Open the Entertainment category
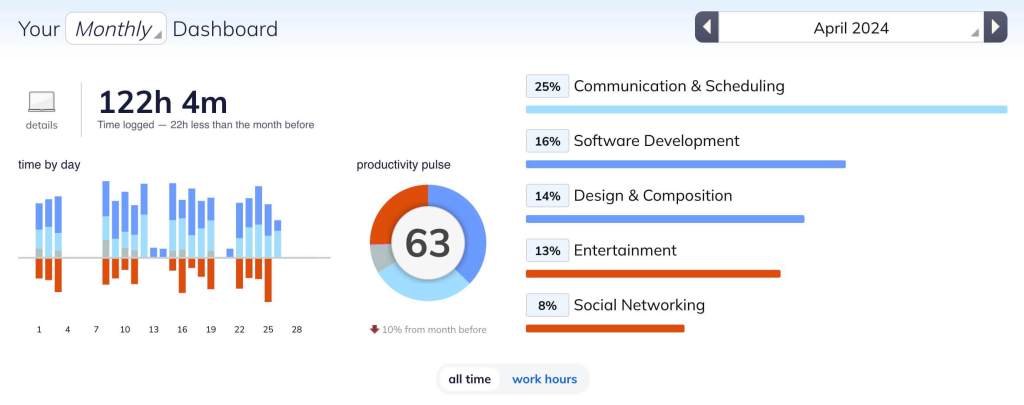The image size is (1024, 405). coord(624,250)
